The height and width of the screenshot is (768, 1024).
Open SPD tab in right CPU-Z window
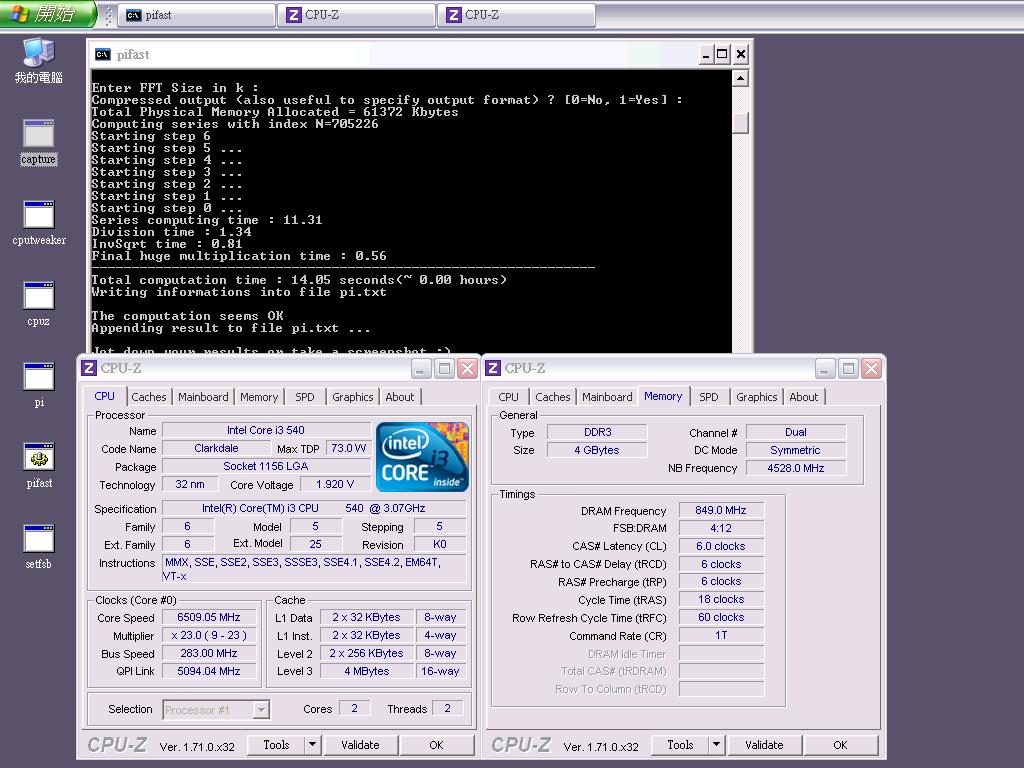pyautogui.click(x=709, y=397)
